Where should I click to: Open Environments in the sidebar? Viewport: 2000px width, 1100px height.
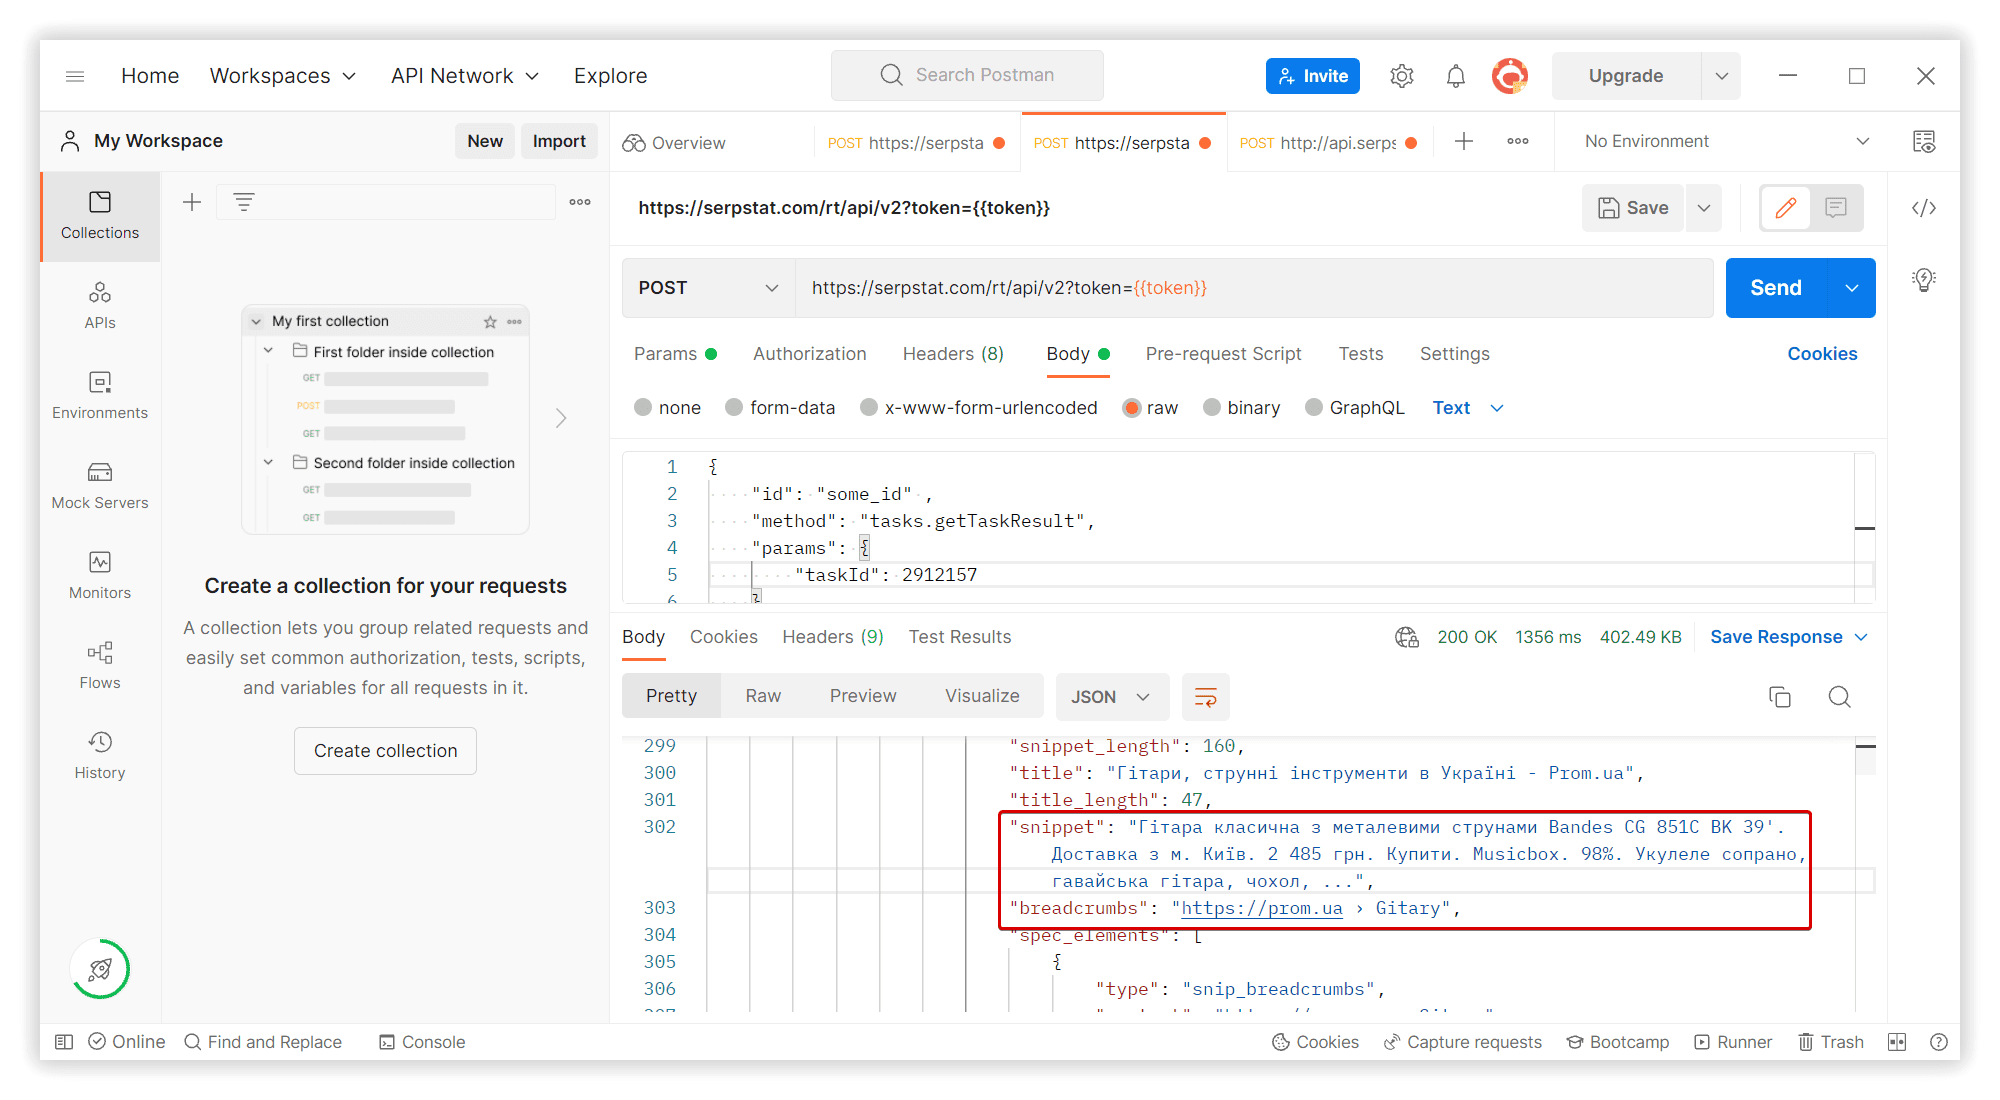tap(100, 395)
